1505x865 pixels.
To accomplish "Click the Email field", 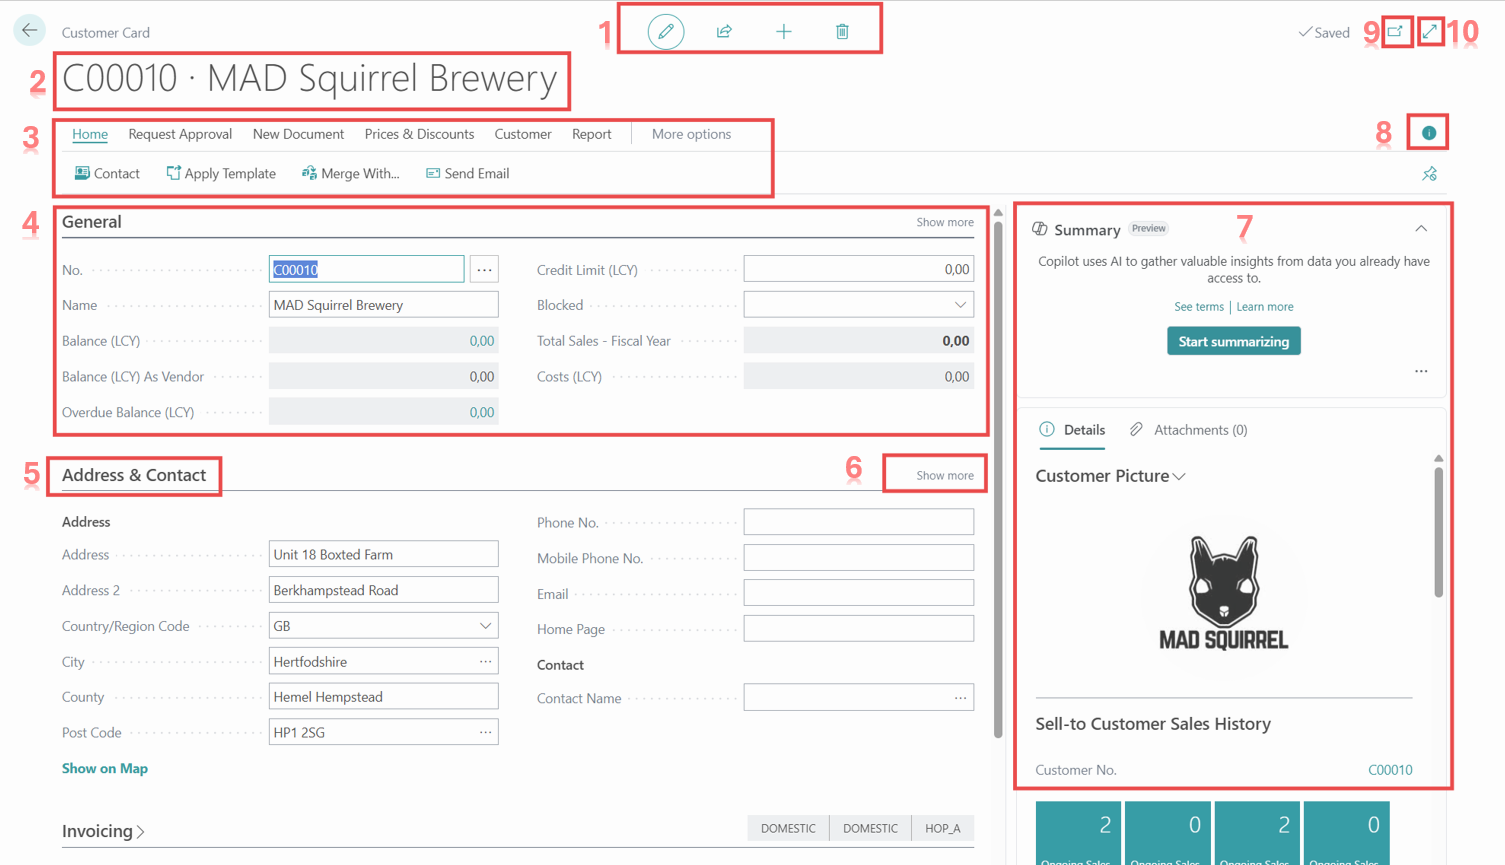I will tap(859, 593).
